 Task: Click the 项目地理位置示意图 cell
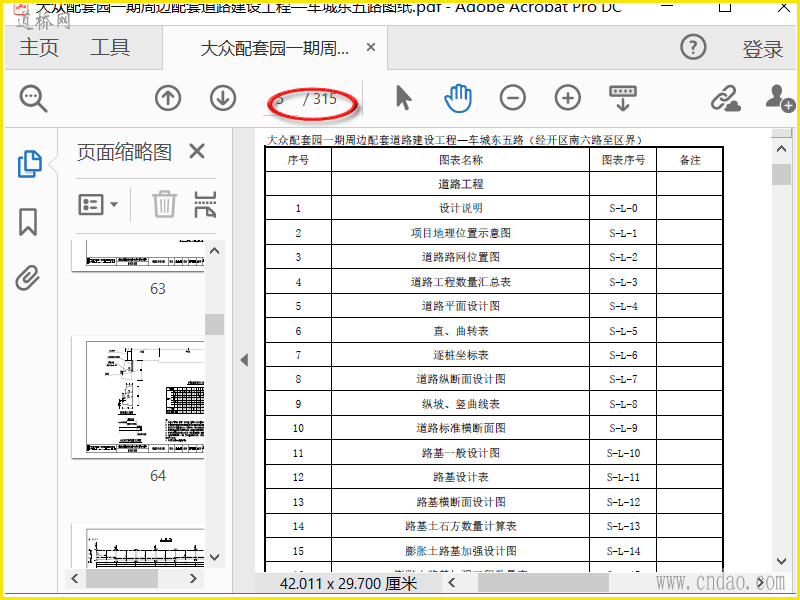click(x=461, y=233)
